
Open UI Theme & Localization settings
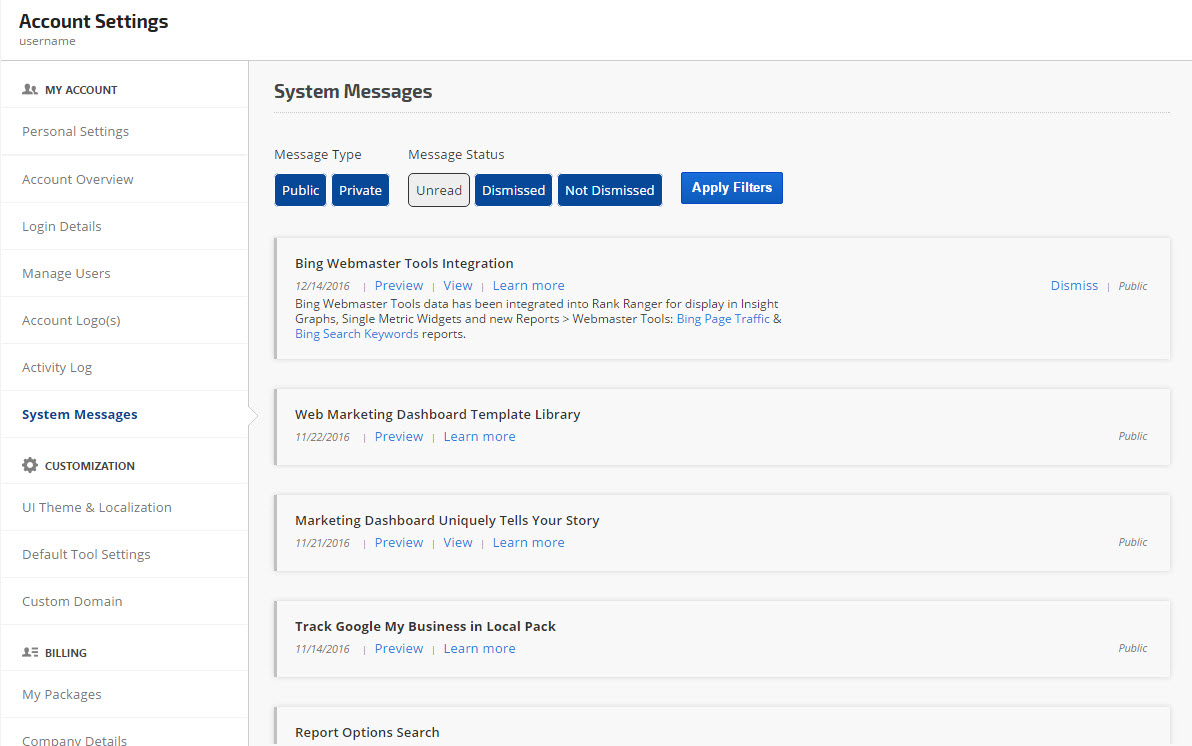97,508
